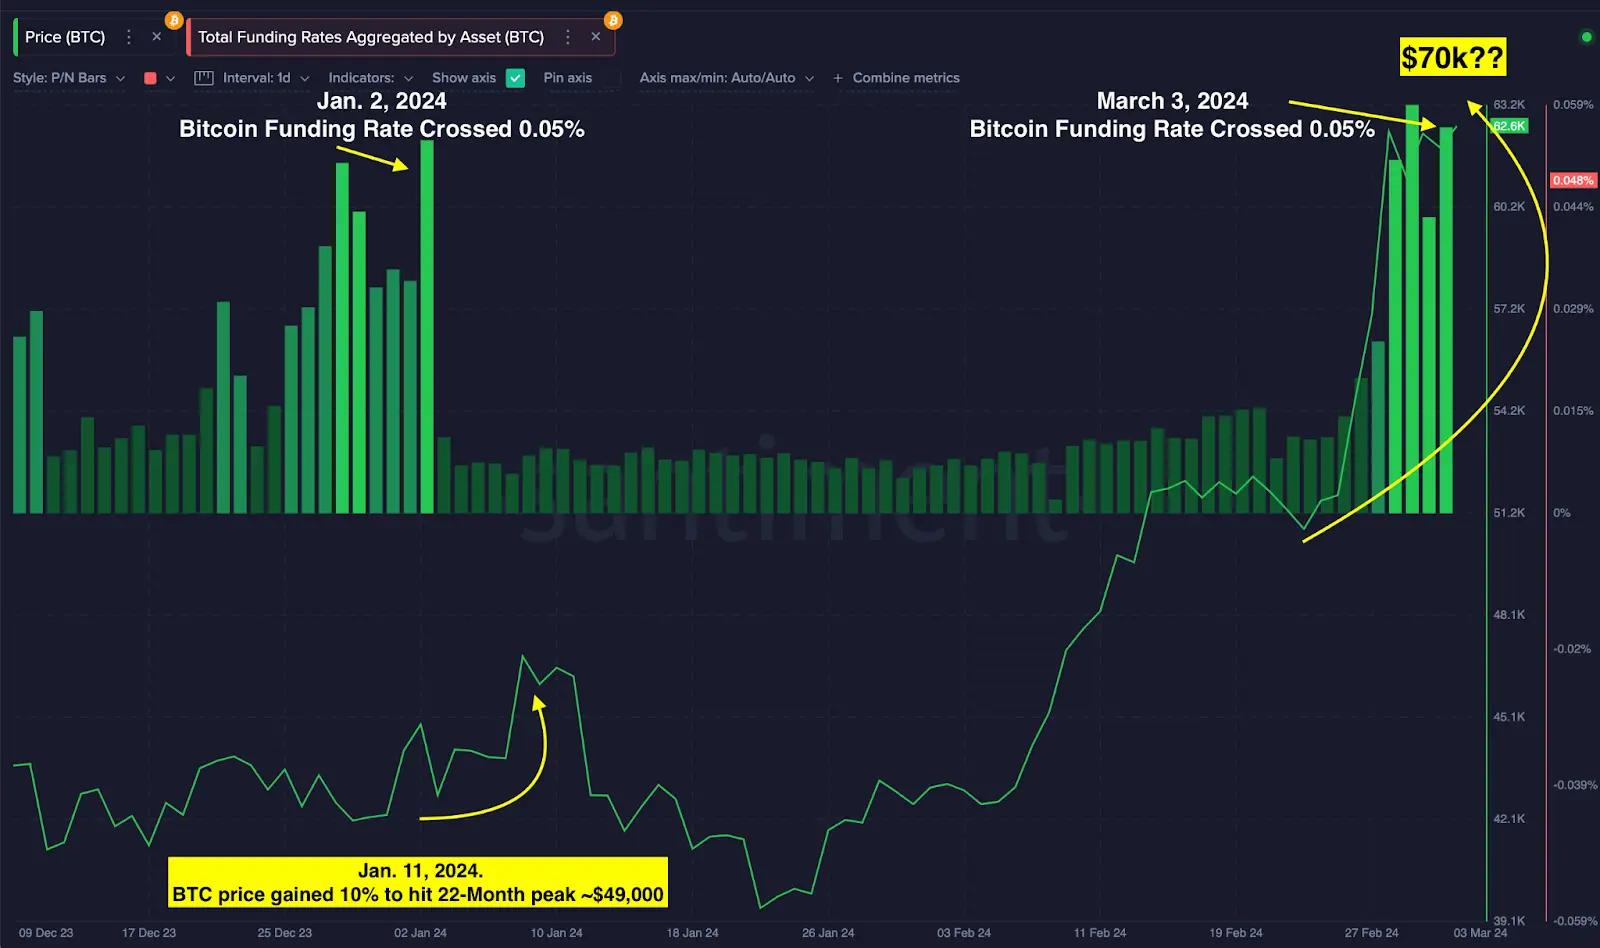Select the Total Funding Rates Aggregated tab
The width and height of the screenshot is (1600, 948).
372,36
